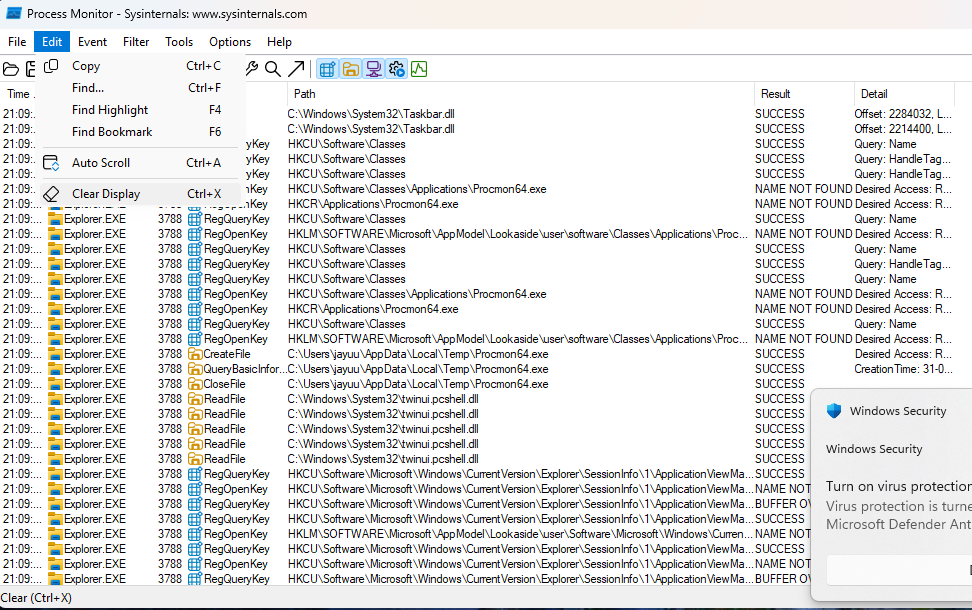Screen dimensions: 972x610
Task: Click the Open folder toolbar icon
Action: click(11, 69)
